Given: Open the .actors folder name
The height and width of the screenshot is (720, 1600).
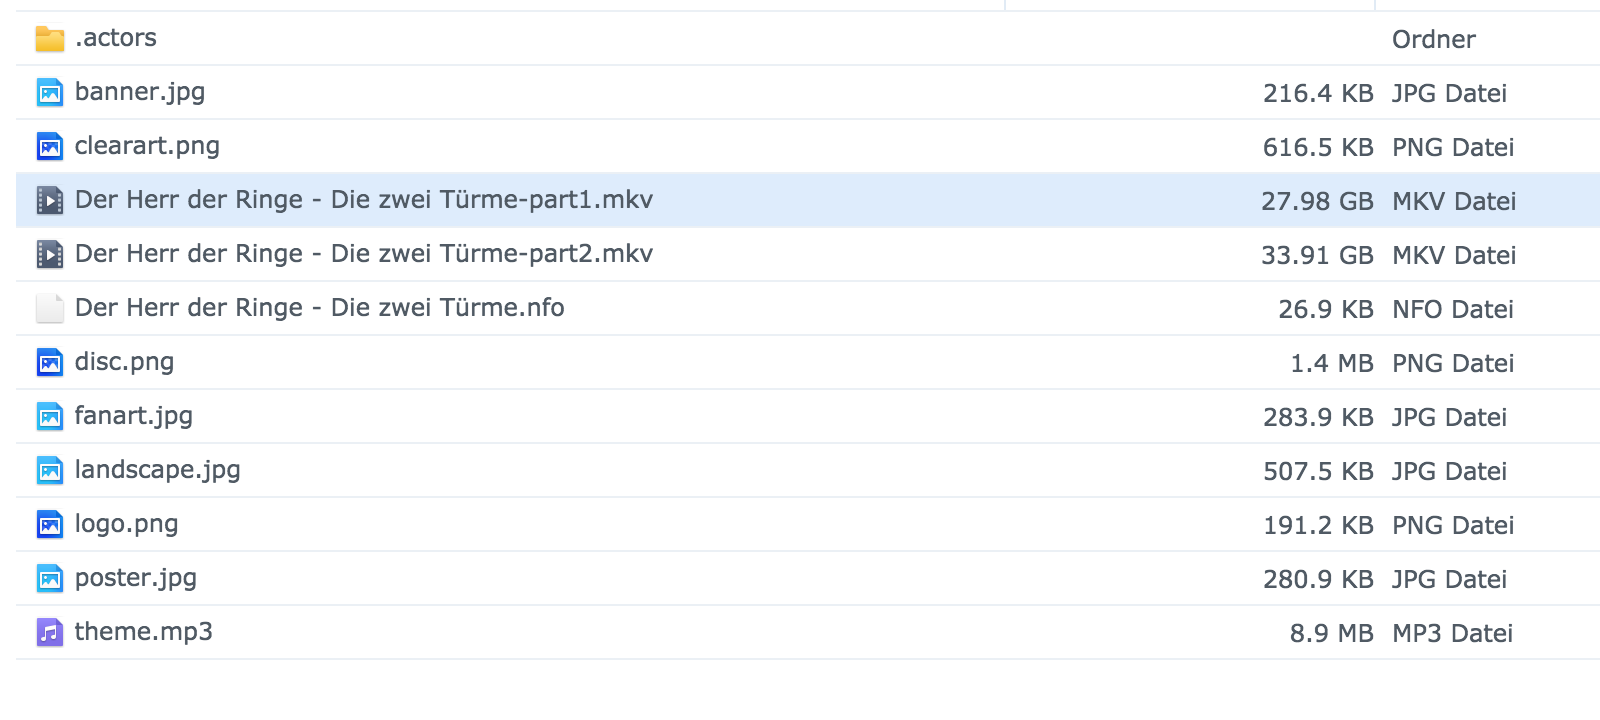Looking at the screenshot, I should [x=116, y=38].
